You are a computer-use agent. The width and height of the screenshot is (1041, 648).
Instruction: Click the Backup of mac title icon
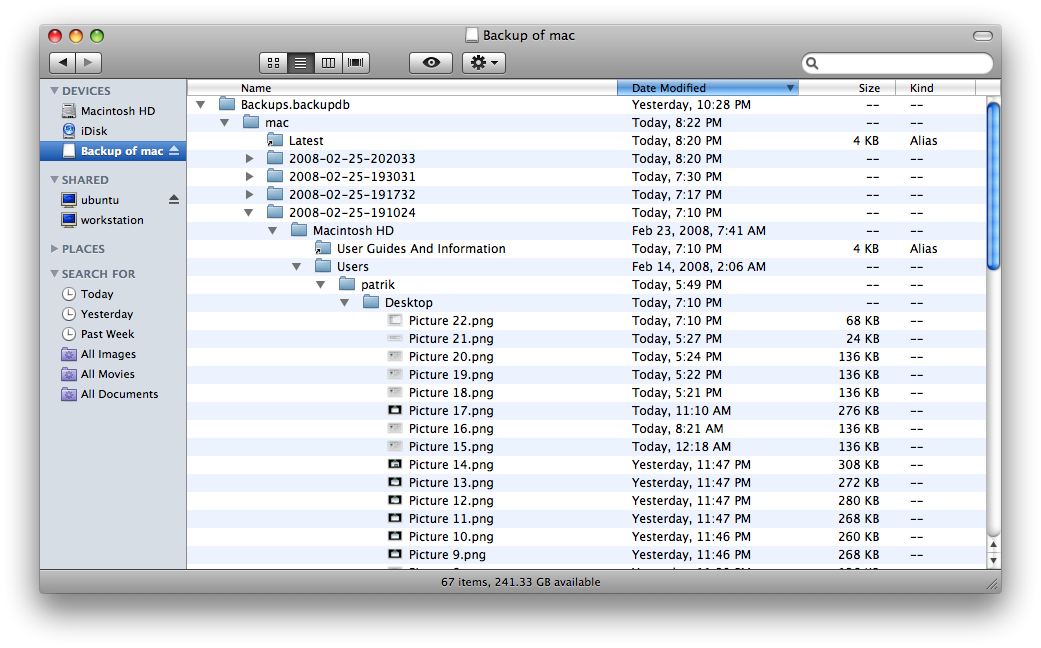tap(471, 35)
